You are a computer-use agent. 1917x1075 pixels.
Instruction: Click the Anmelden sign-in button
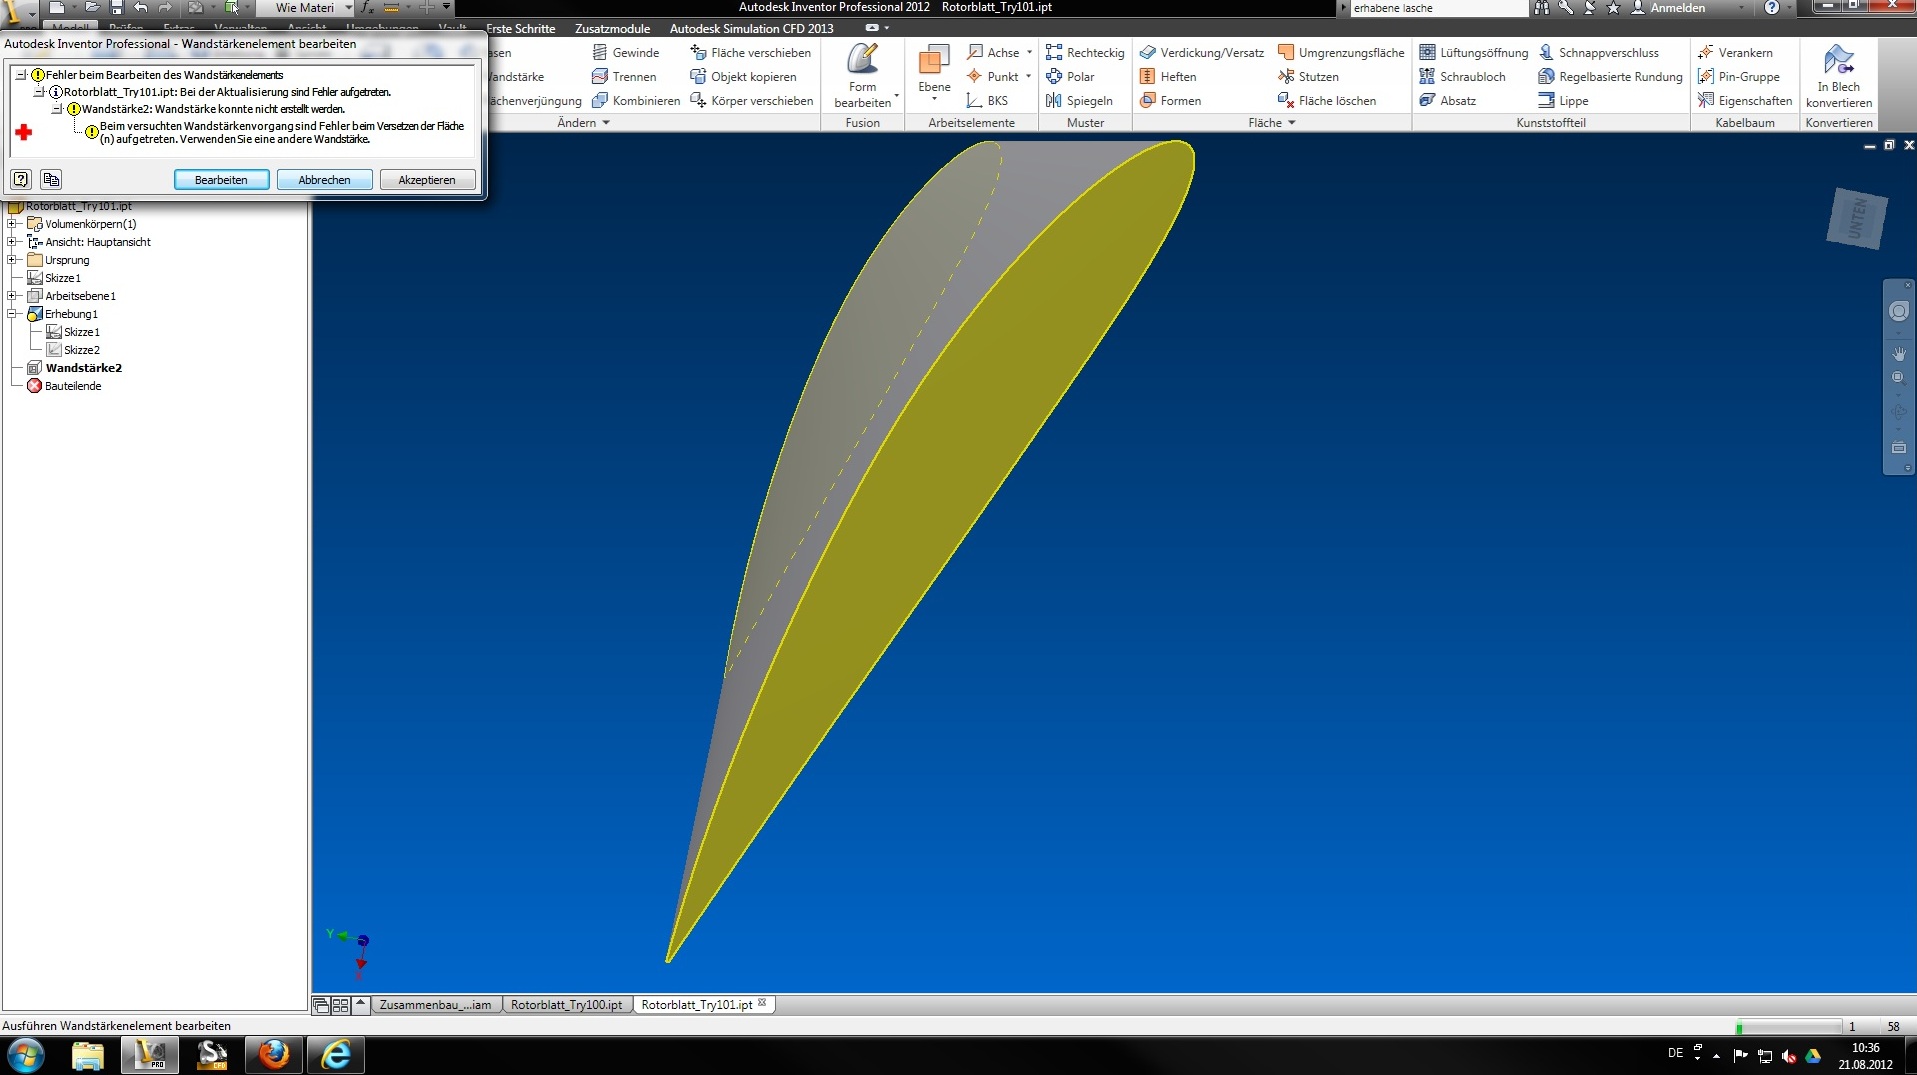[x=1669, y=8]
